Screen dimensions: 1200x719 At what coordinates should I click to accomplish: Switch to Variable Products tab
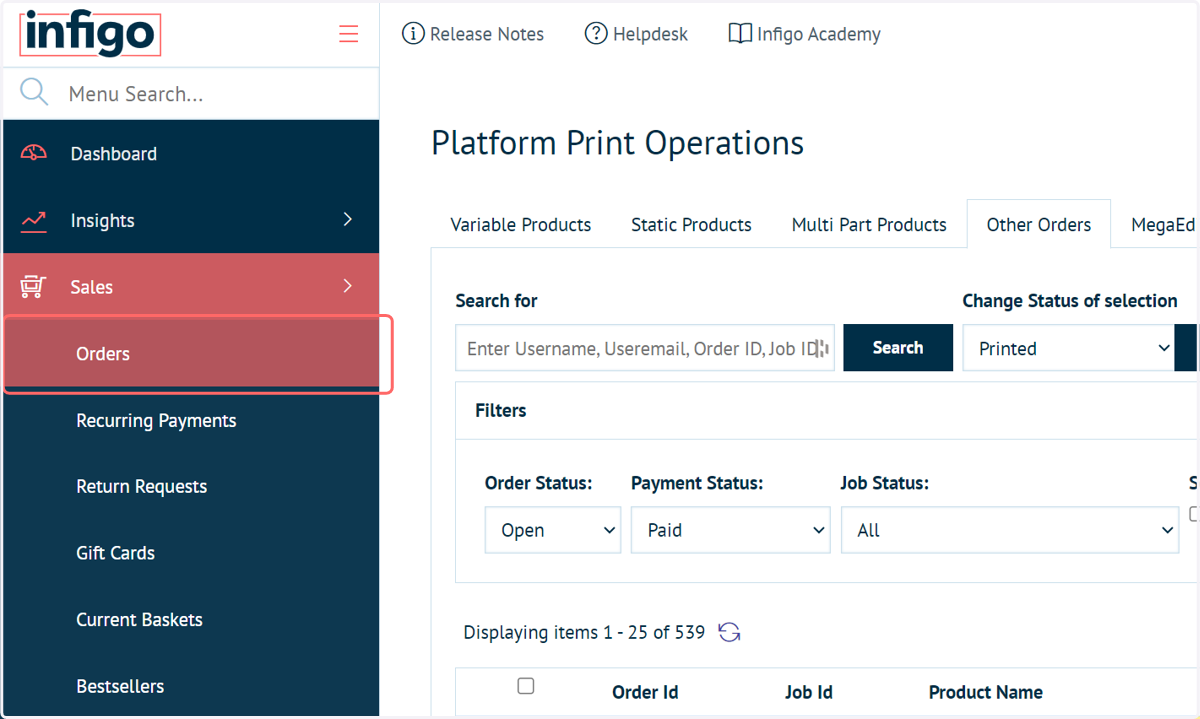pyautogui.click(x=521, y=225)
